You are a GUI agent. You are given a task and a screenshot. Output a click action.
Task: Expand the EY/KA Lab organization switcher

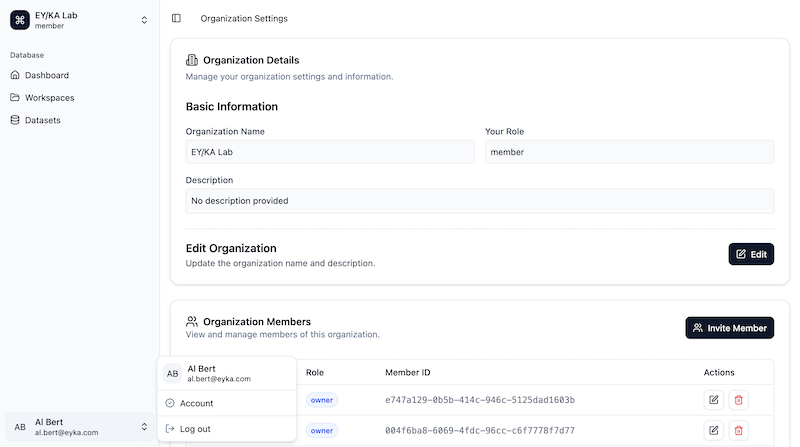144,19
